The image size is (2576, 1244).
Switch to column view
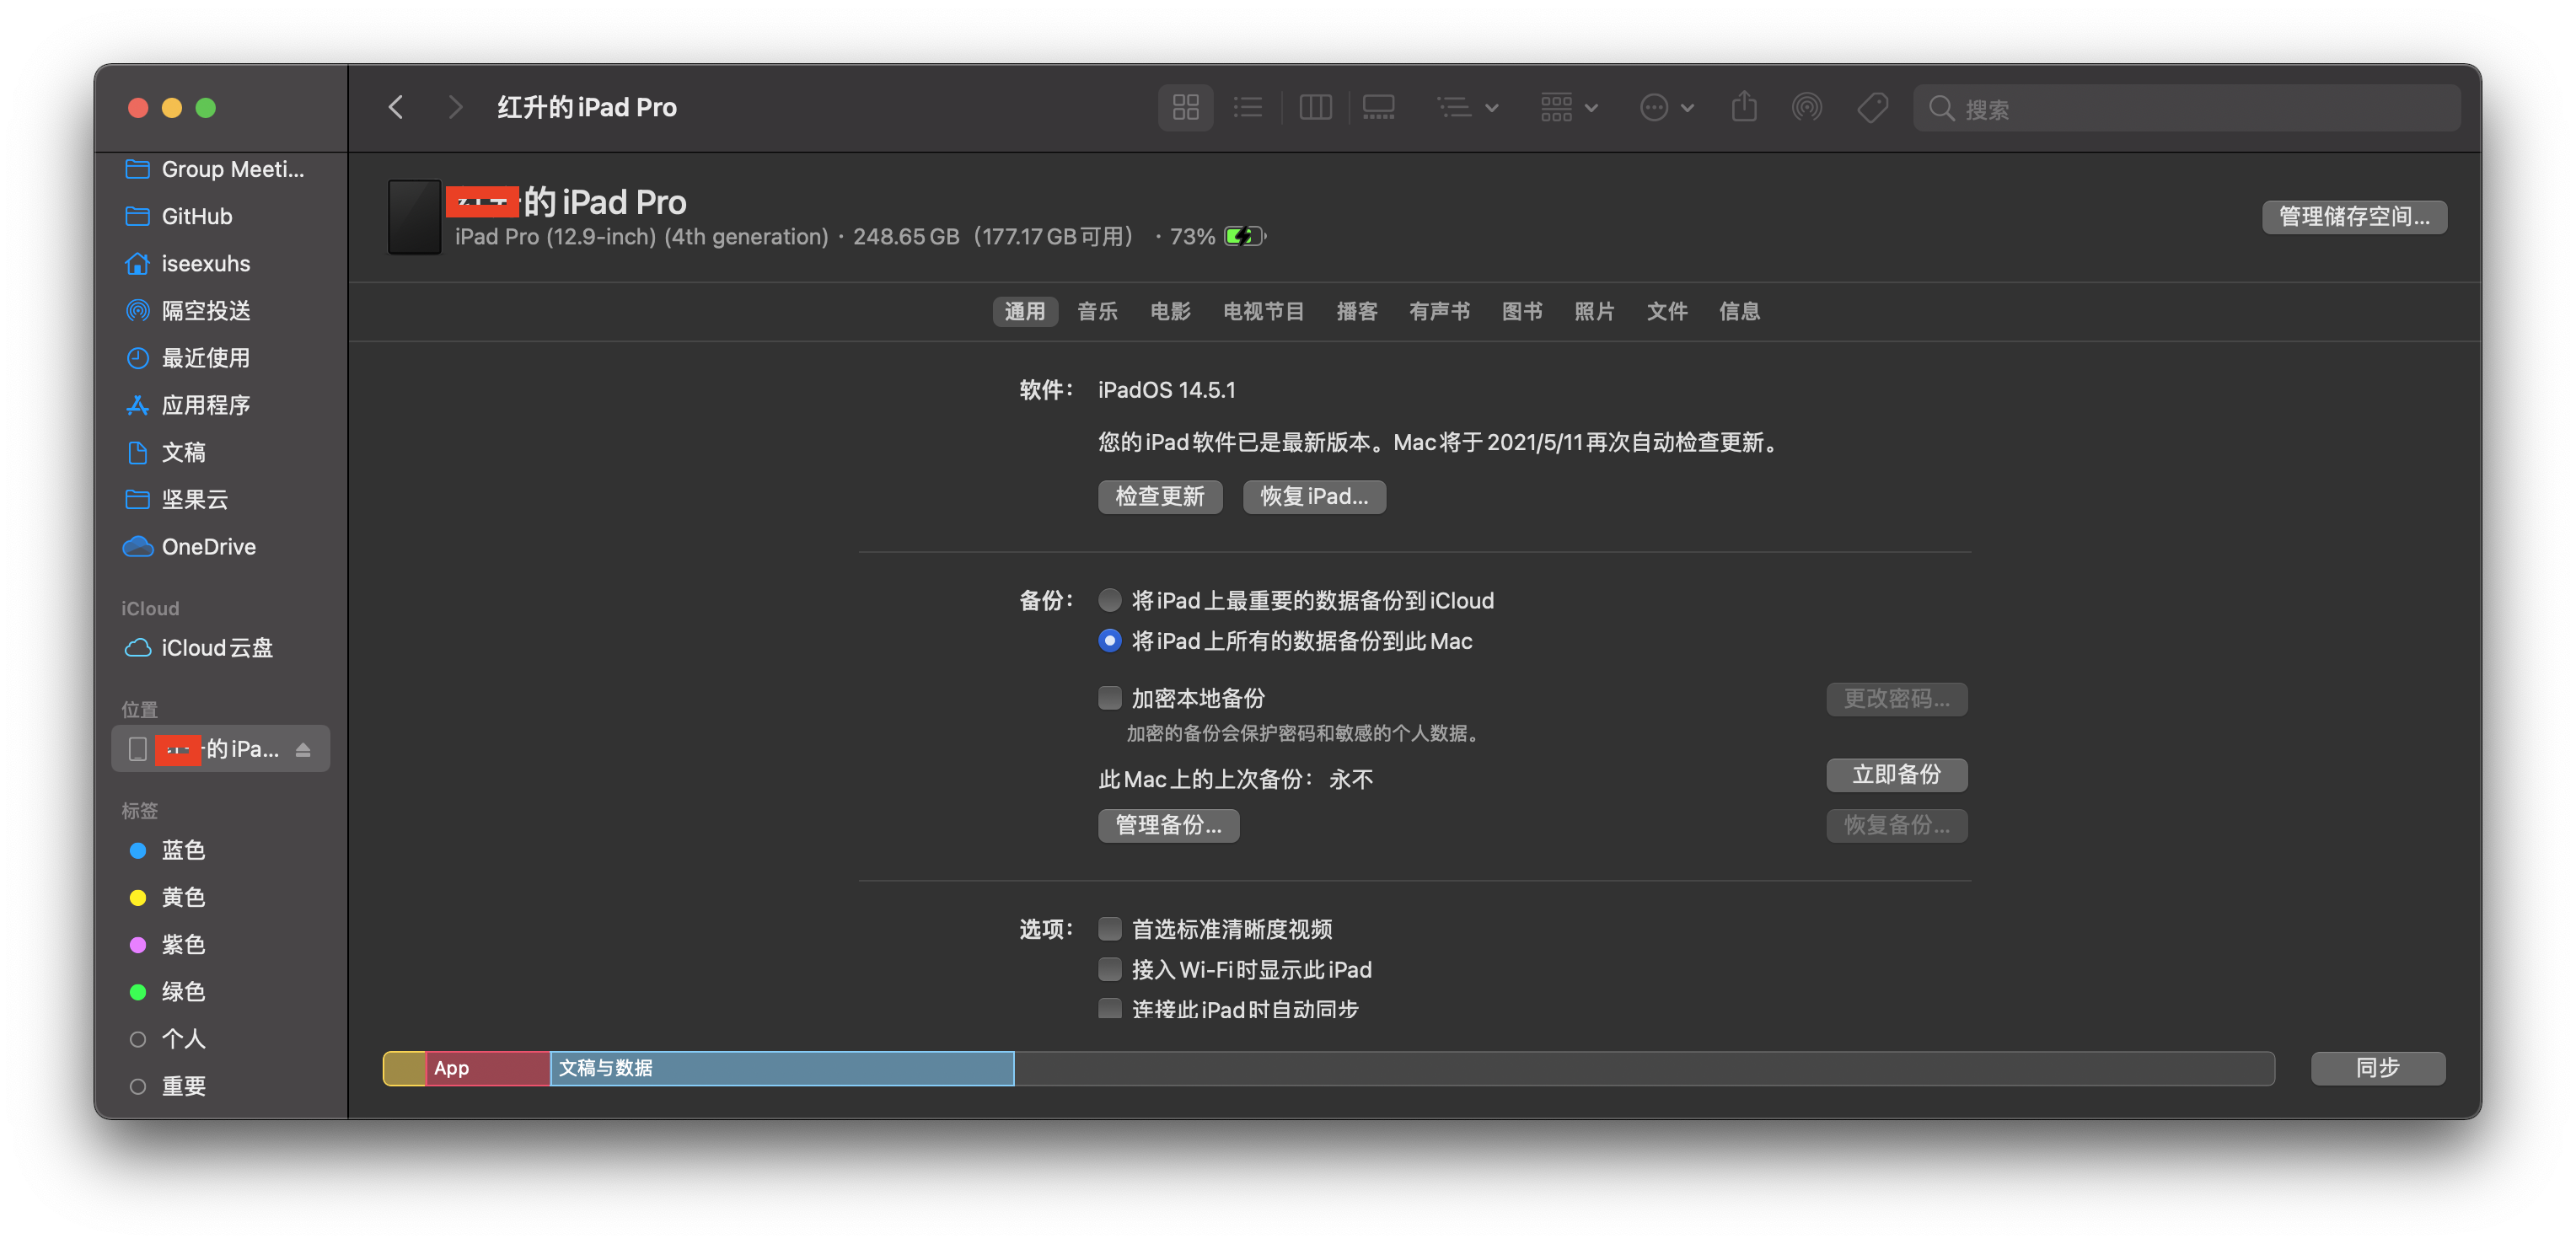(1315, 107)
